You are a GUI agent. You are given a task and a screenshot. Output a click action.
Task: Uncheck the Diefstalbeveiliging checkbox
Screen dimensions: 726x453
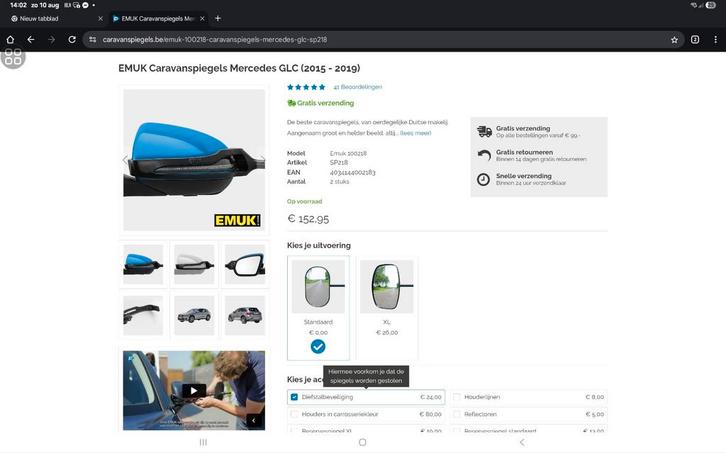coord(294,397)
